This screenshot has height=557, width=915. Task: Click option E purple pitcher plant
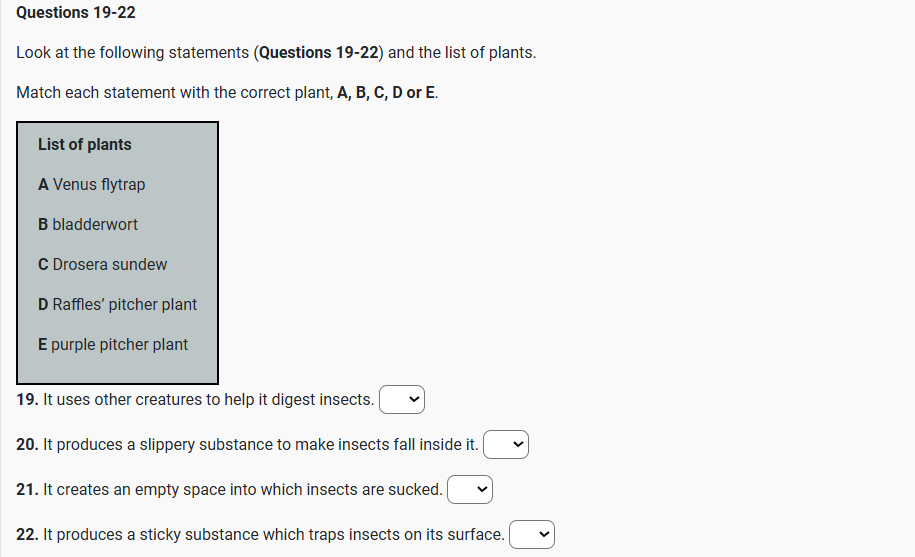click(x=113, y=344)
